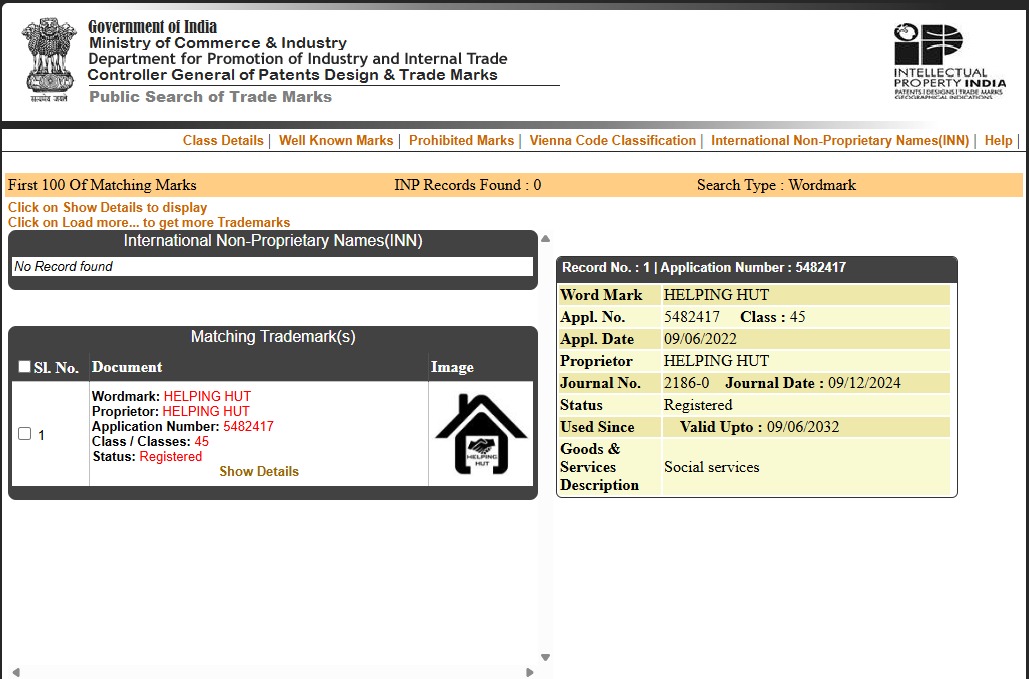Check the box for trademark record 1
The width and height of the screenshot is (1029, 679).
click(24, 434)
